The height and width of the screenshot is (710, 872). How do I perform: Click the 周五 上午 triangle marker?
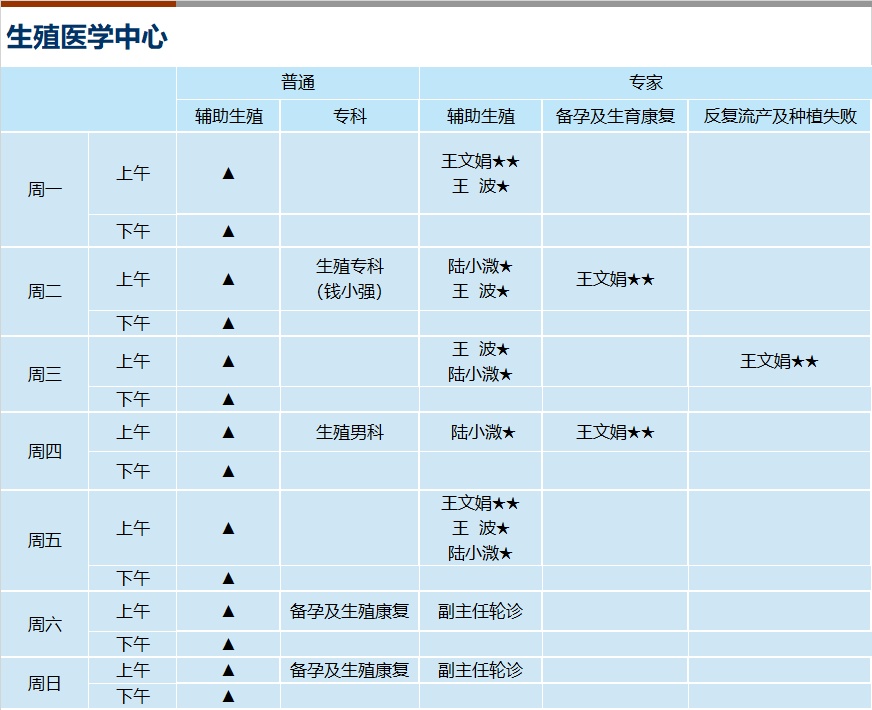(x=229, y=528)
